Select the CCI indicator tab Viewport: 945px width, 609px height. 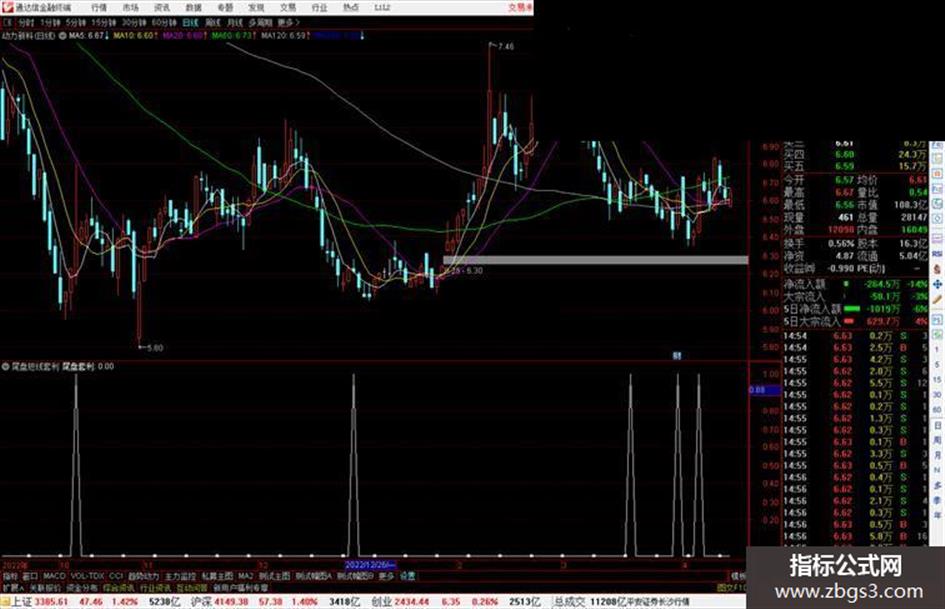116,576
